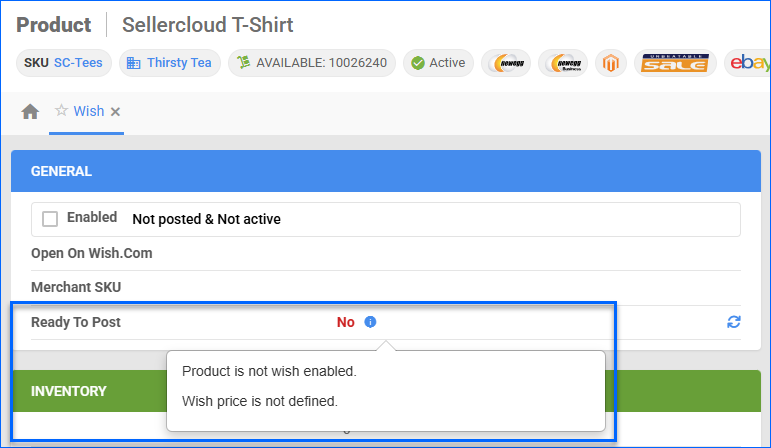The image size is (771, 448).
Task: Open the Newegg Business channel icon
Action: click(563, 63)
